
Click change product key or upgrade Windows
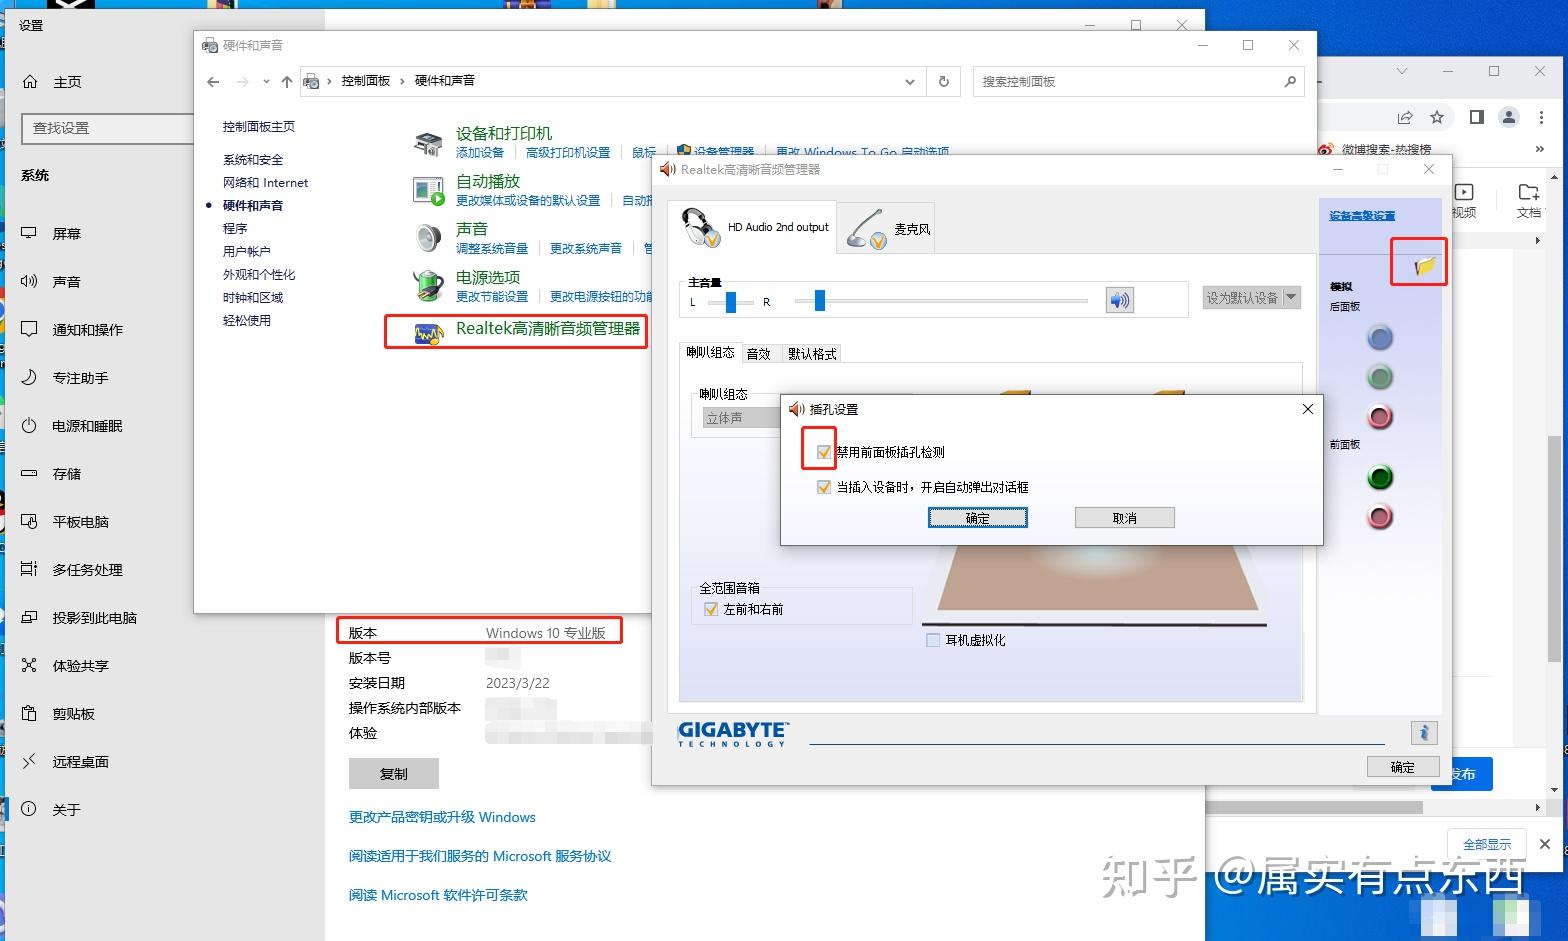(442, 817)
